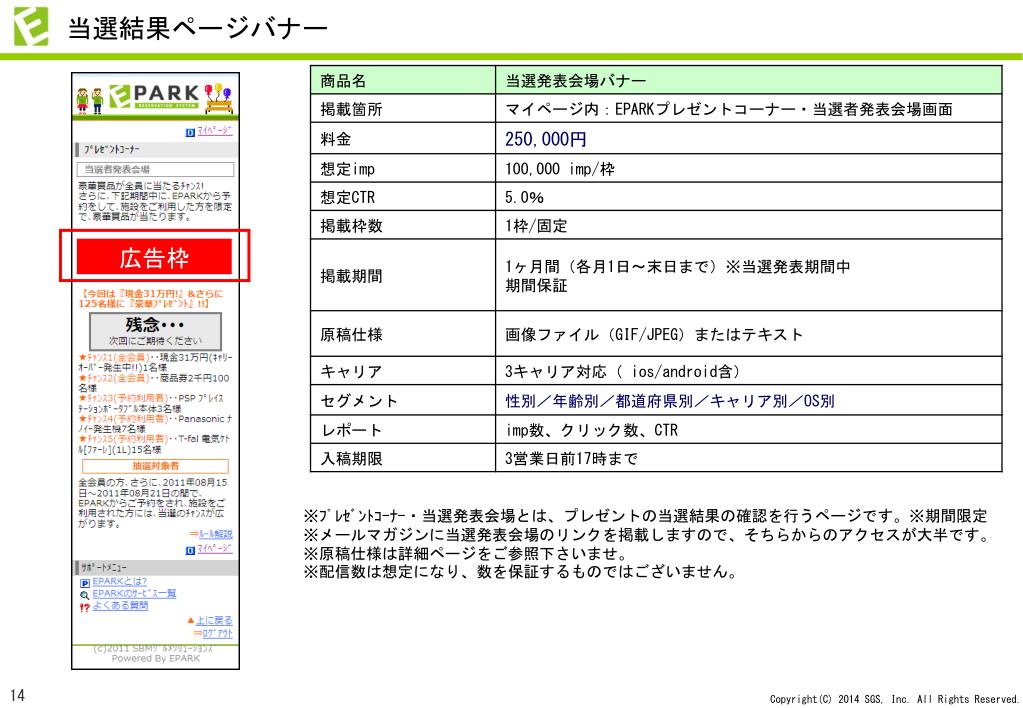This screenshot has width=1023, height=708.
Task: Click the note about メールマガジン links
Action: tap(647, 534)
